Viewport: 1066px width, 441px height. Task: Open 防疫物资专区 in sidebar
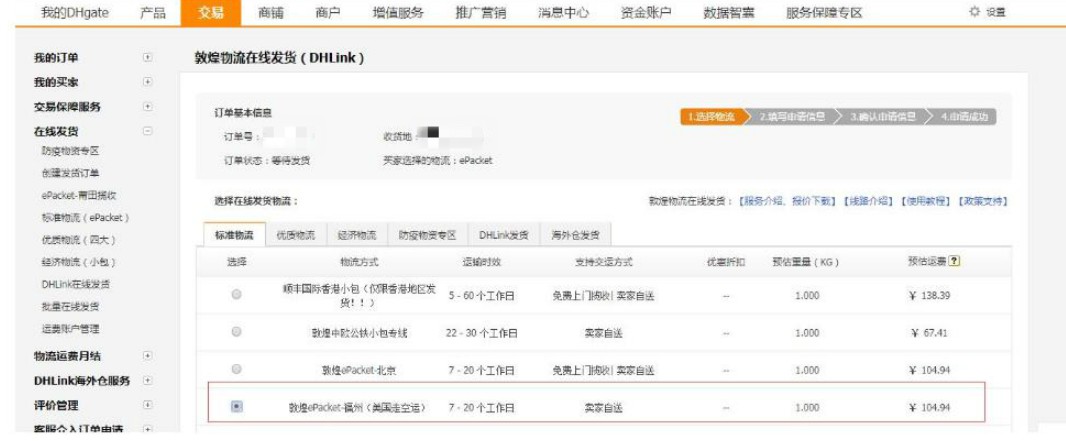tap(70, 151)
